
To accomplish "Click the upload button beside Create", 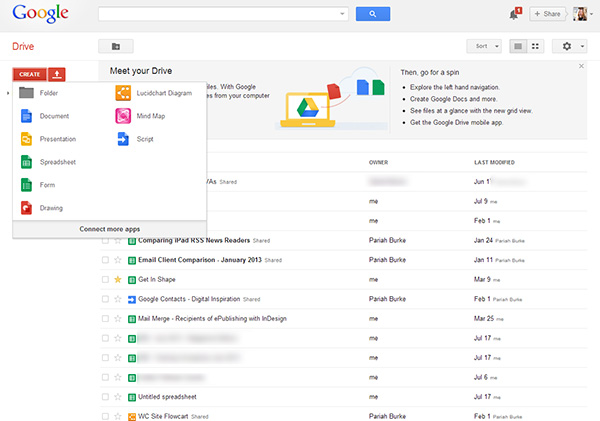I will [x=57, y=75].
